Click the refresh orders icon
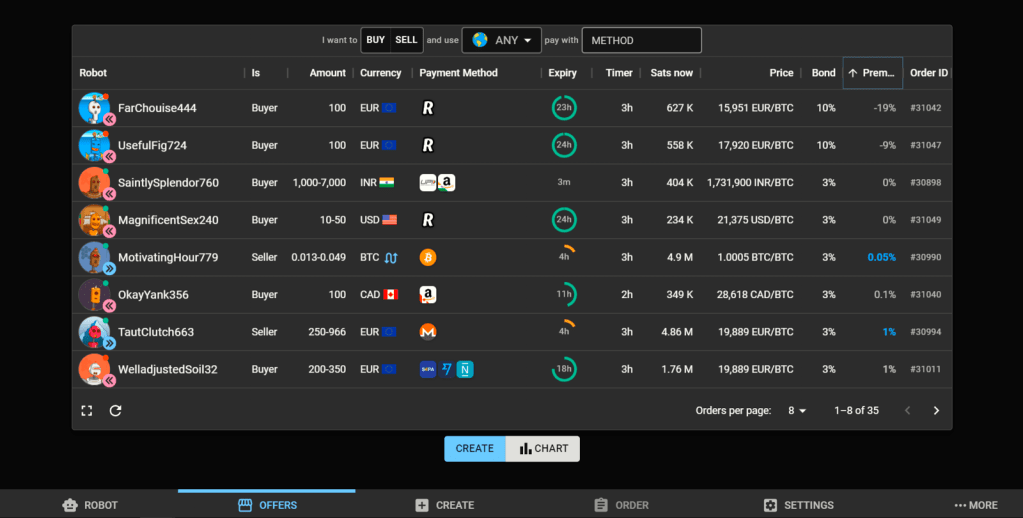The height and width of the screenshot is (518, 1023). click(x=115, y=410)
